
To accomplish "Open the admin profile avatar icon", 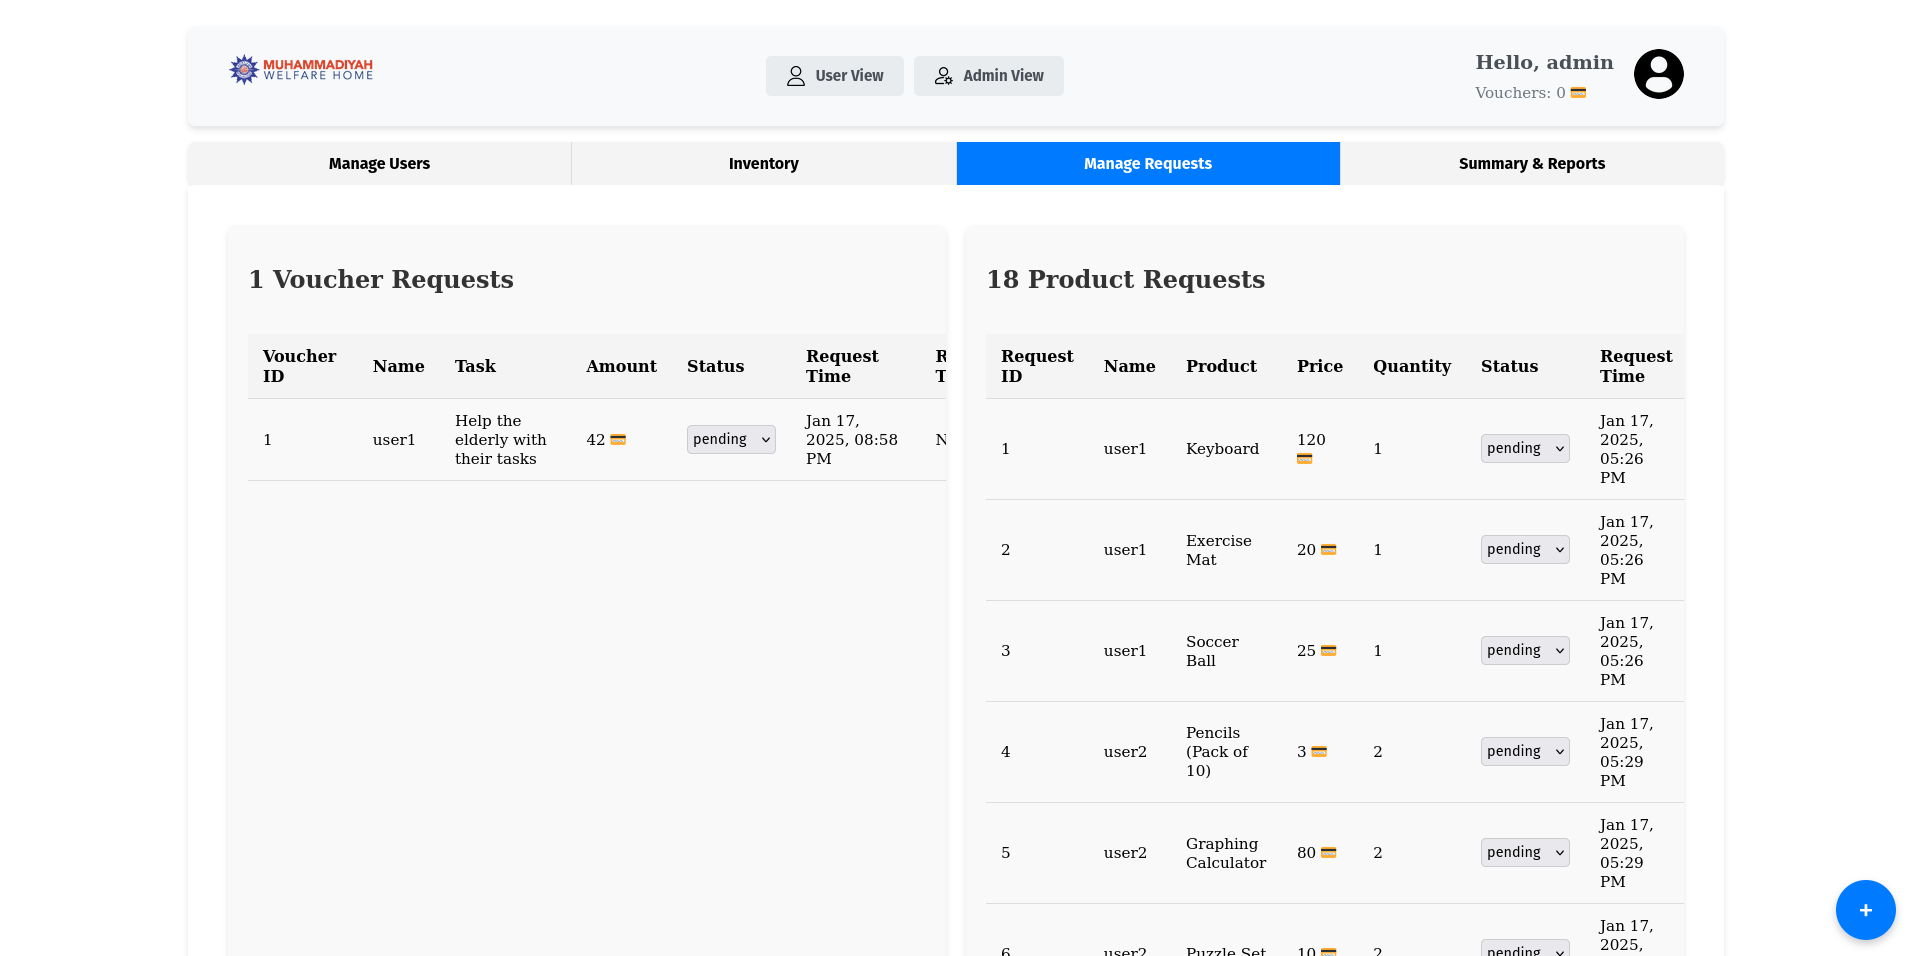I will [1658, 74].
